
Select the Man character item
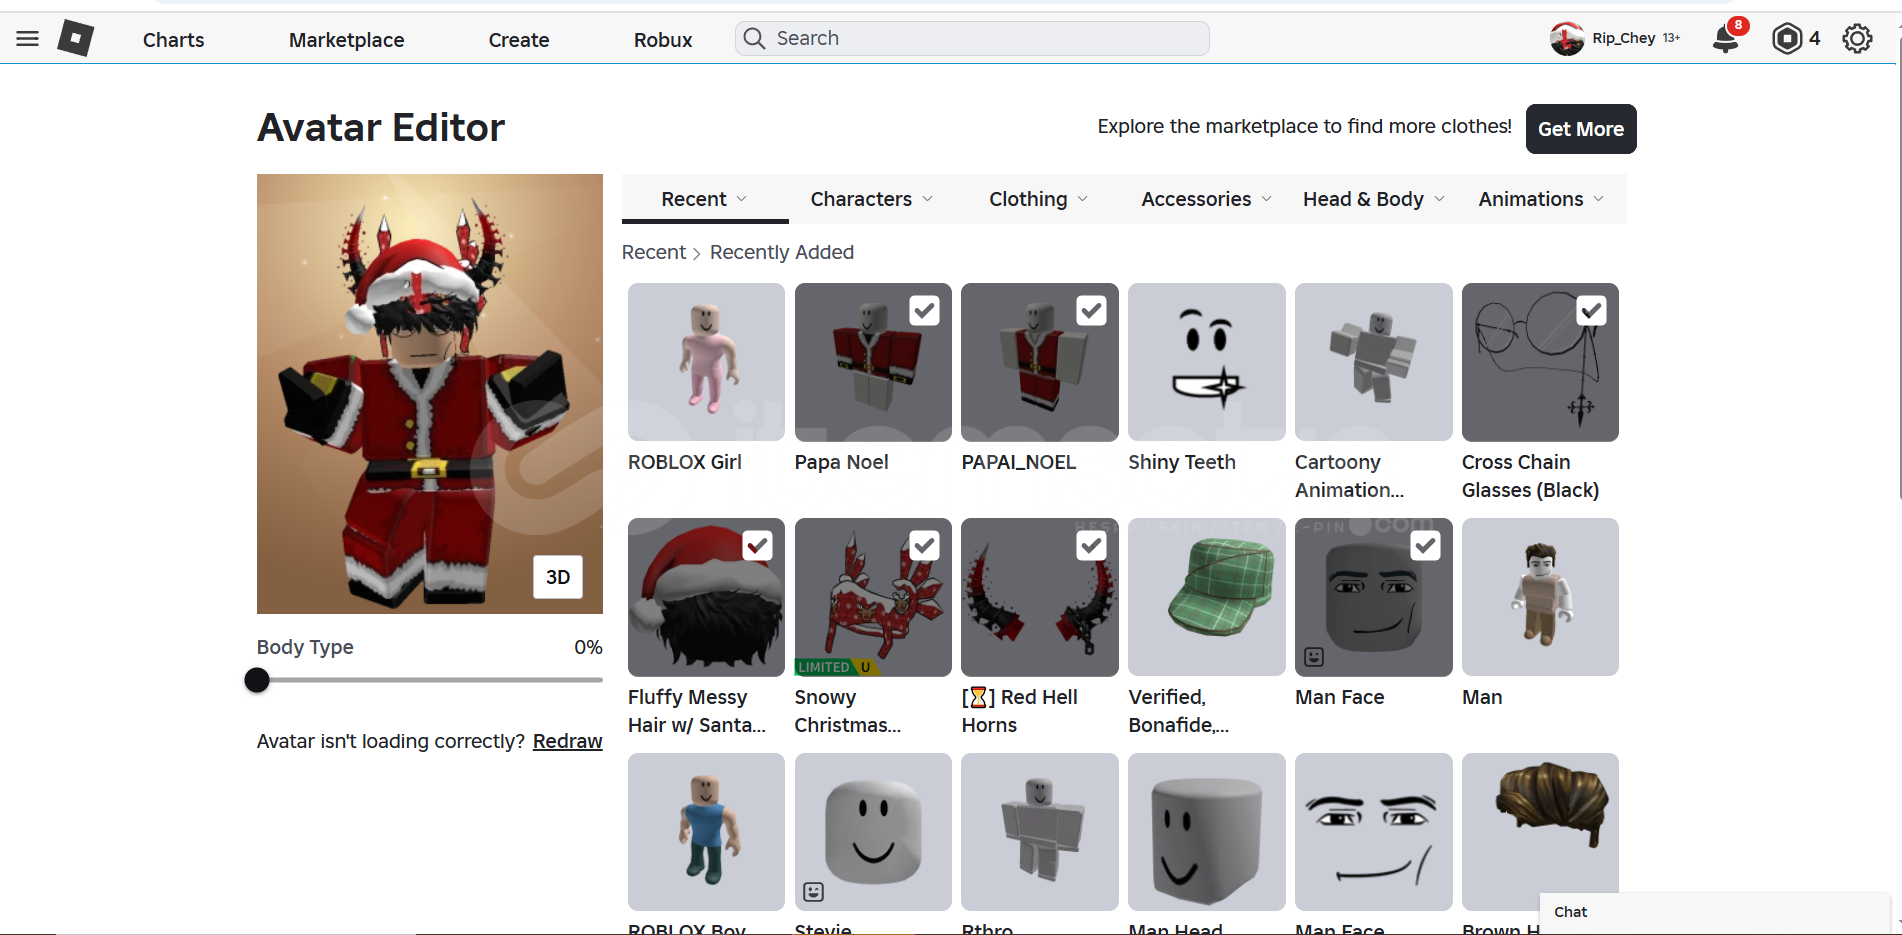pos(1540,597)
